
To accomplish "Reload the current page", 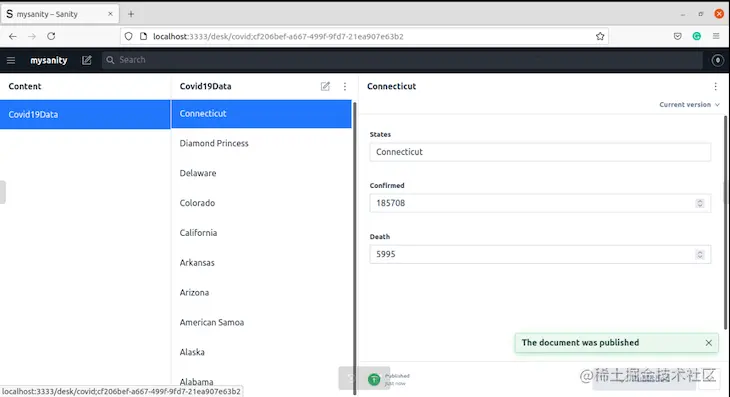I will click(51, 36).
